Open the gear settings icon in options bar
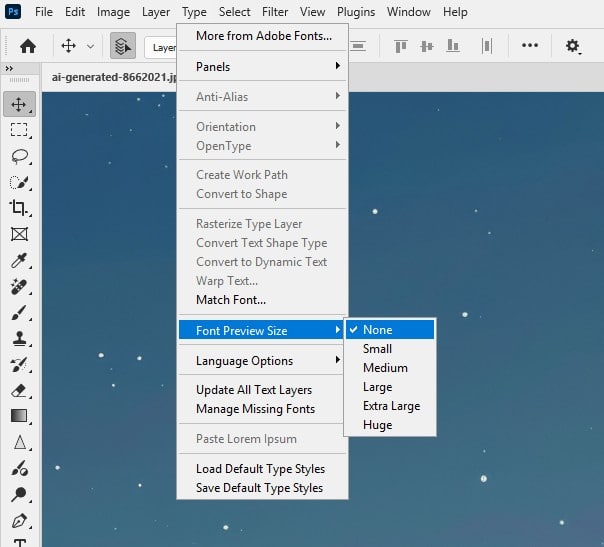Image resolution: width=604 pixels, height=547 pixels. coord(573,46)
